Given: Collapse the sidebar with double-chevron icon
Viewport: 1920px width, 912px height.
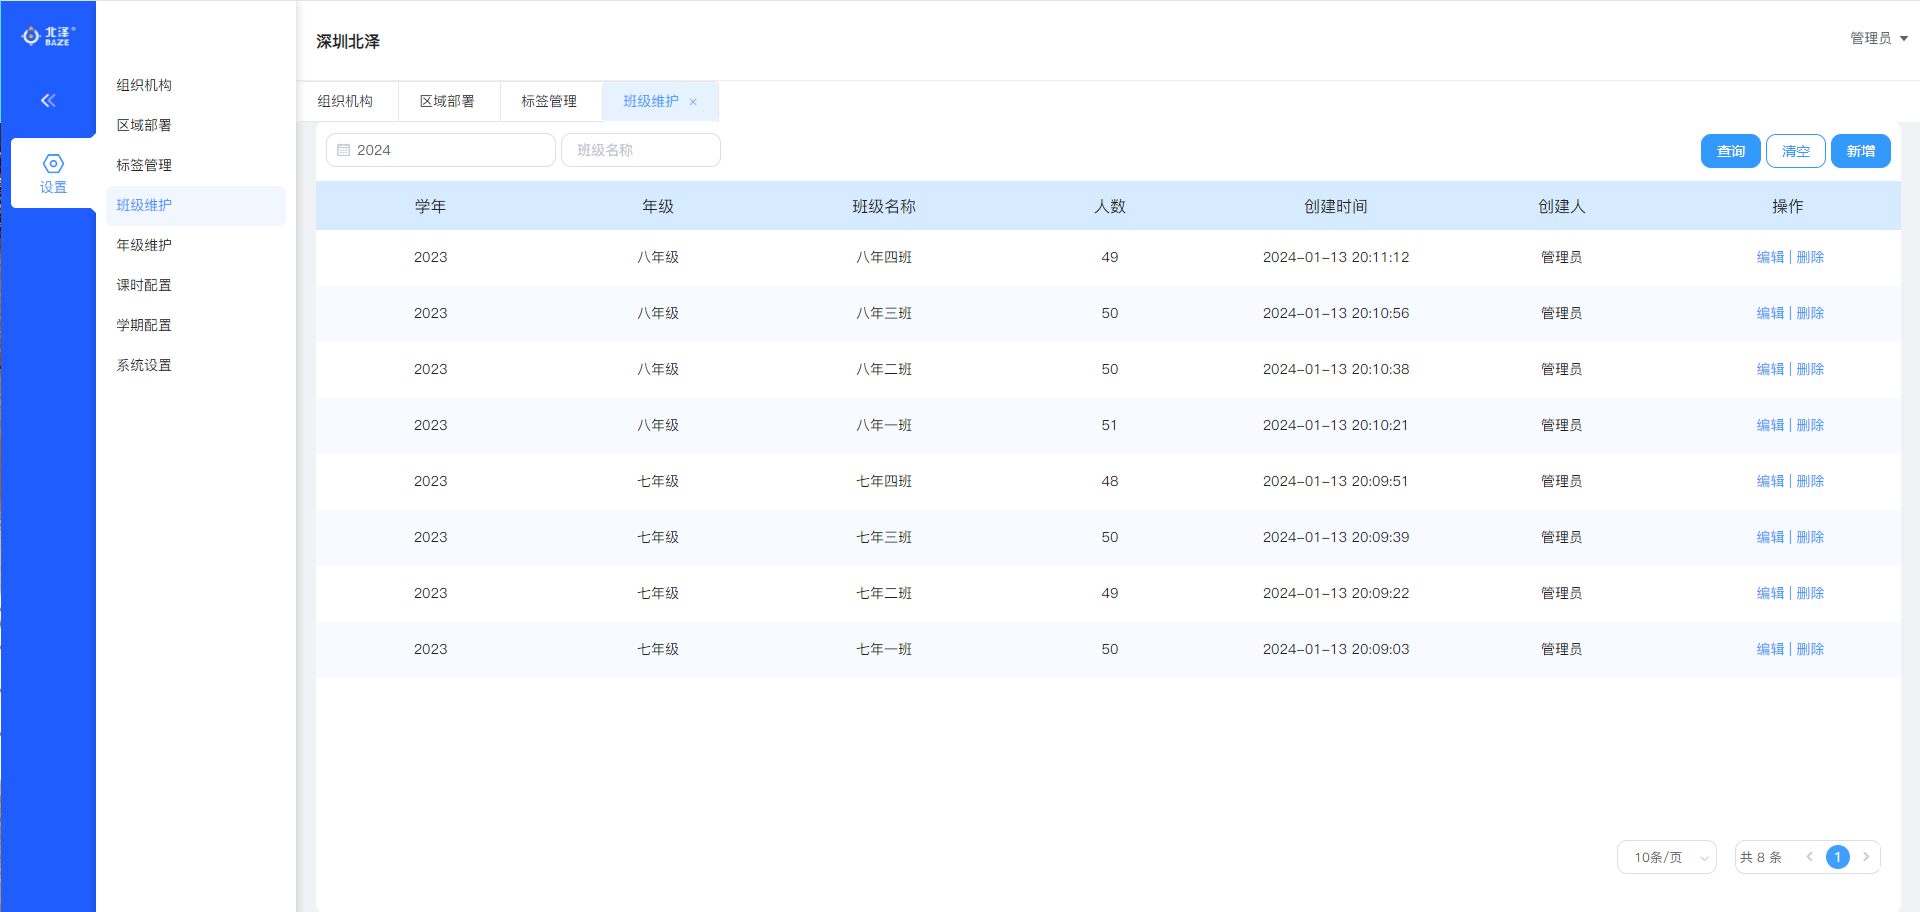Looking at the screenshot, I should [x=48, y=100].
